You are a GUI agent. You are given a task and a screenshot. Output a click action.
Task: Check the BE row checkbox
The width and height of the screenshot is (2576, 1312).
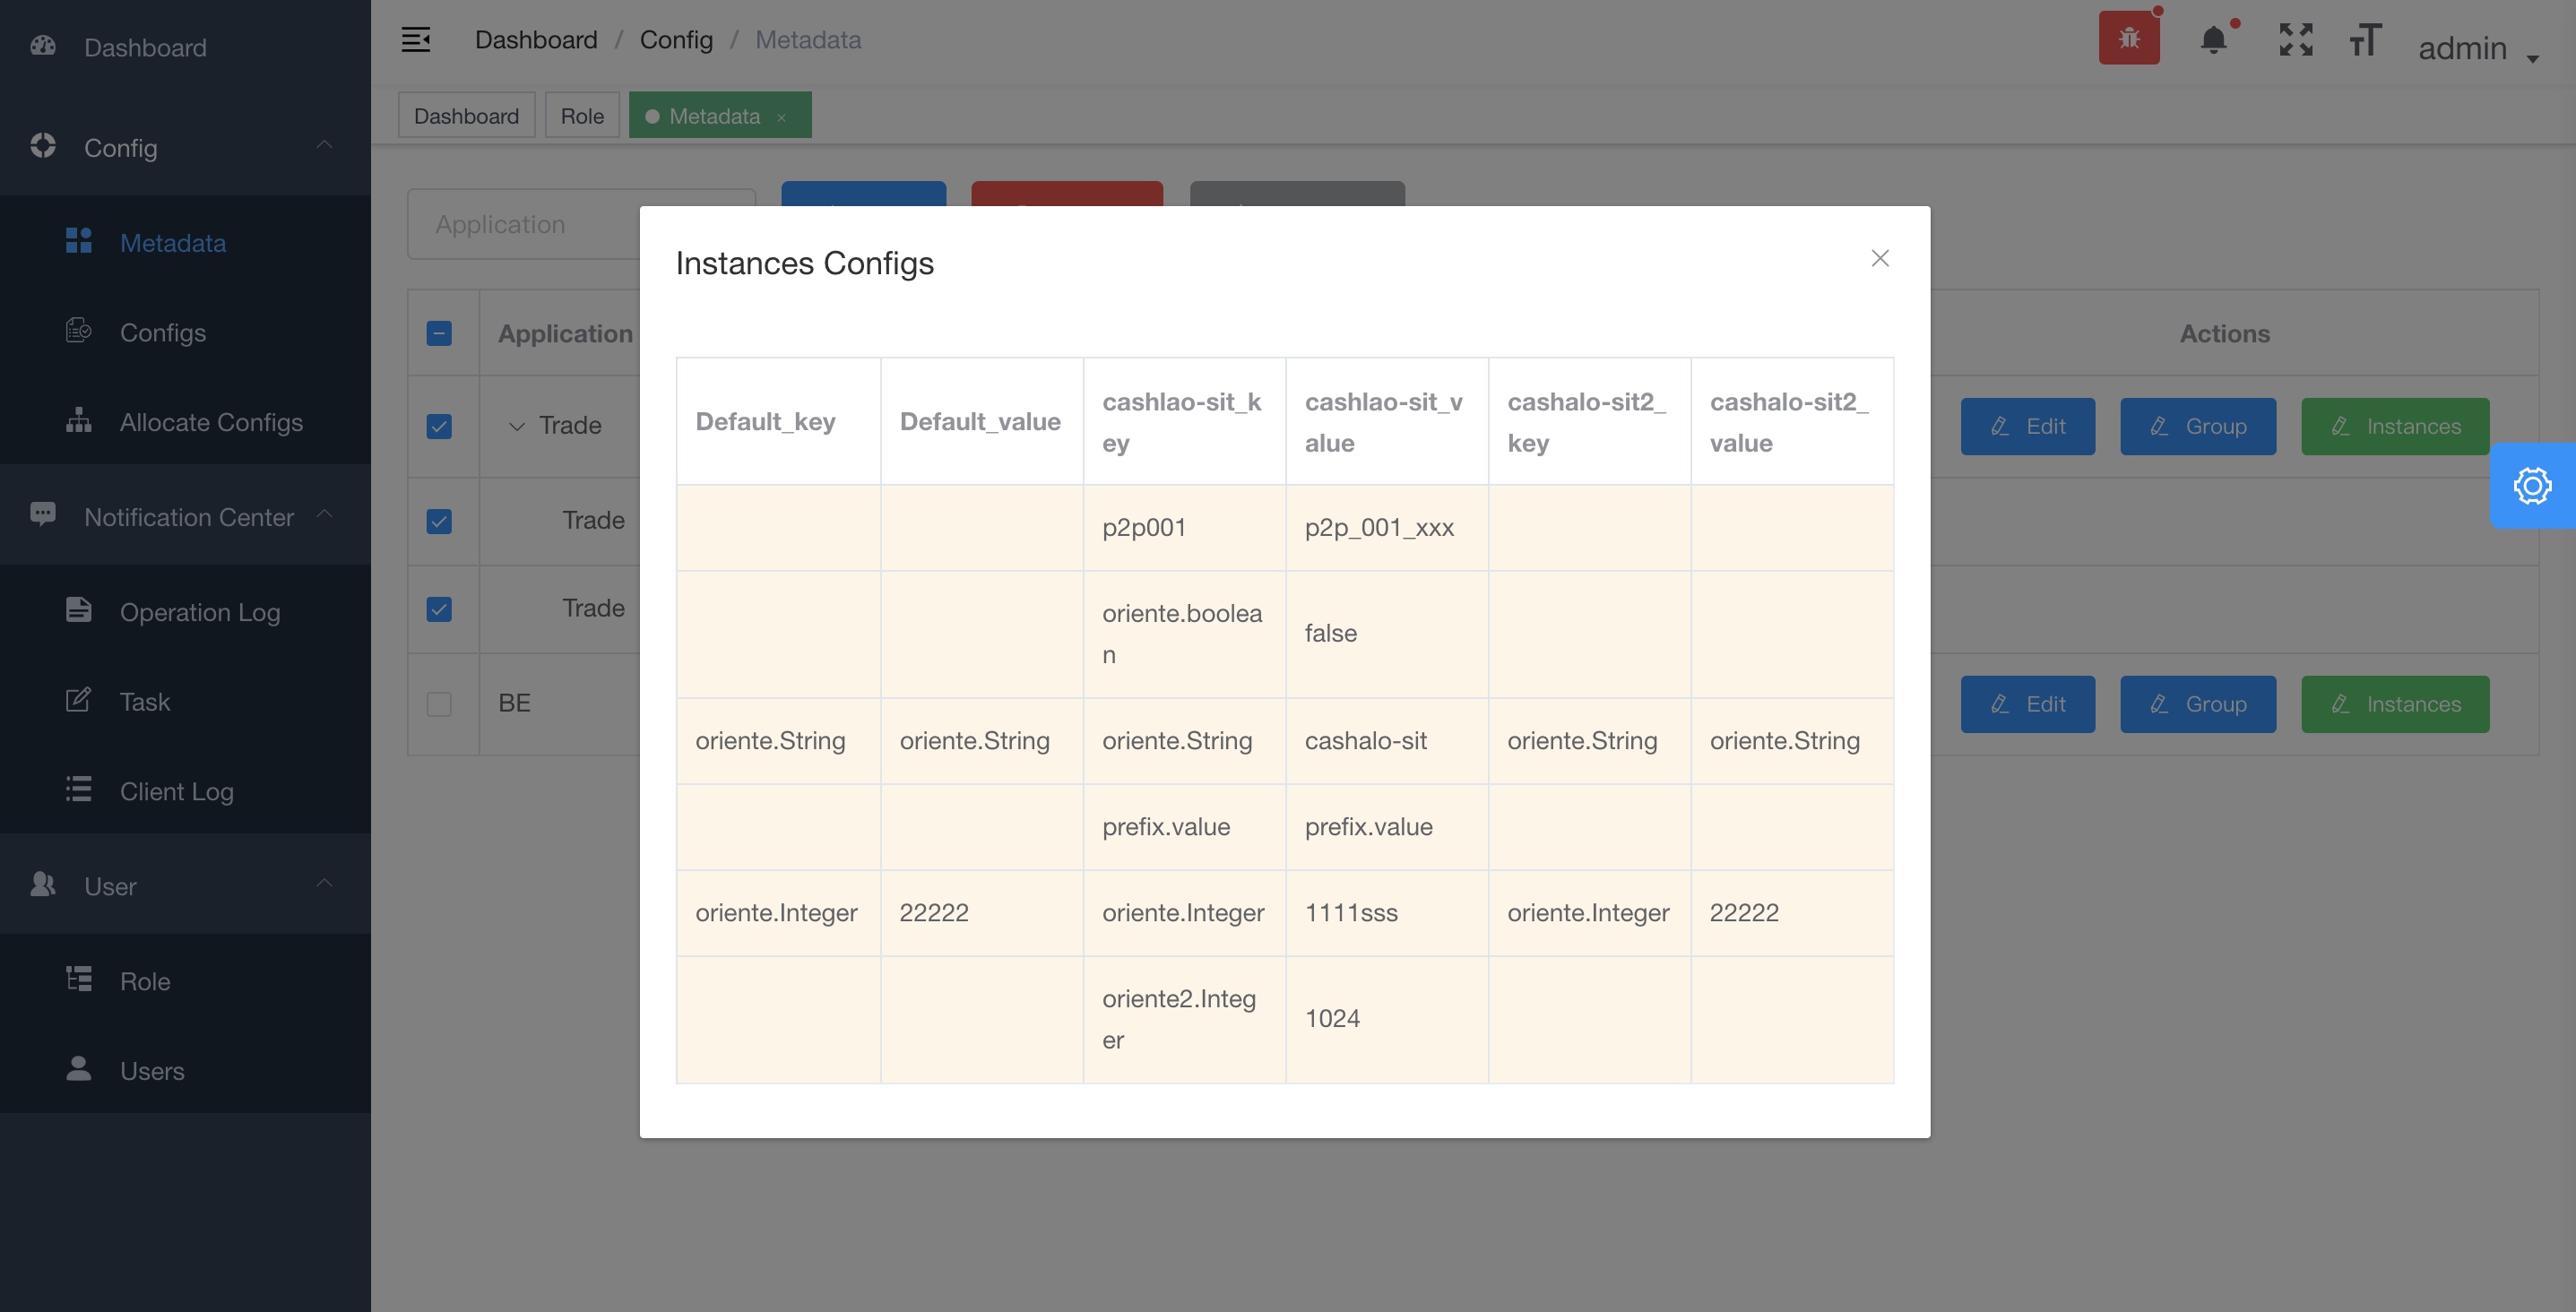pos(439,703)
